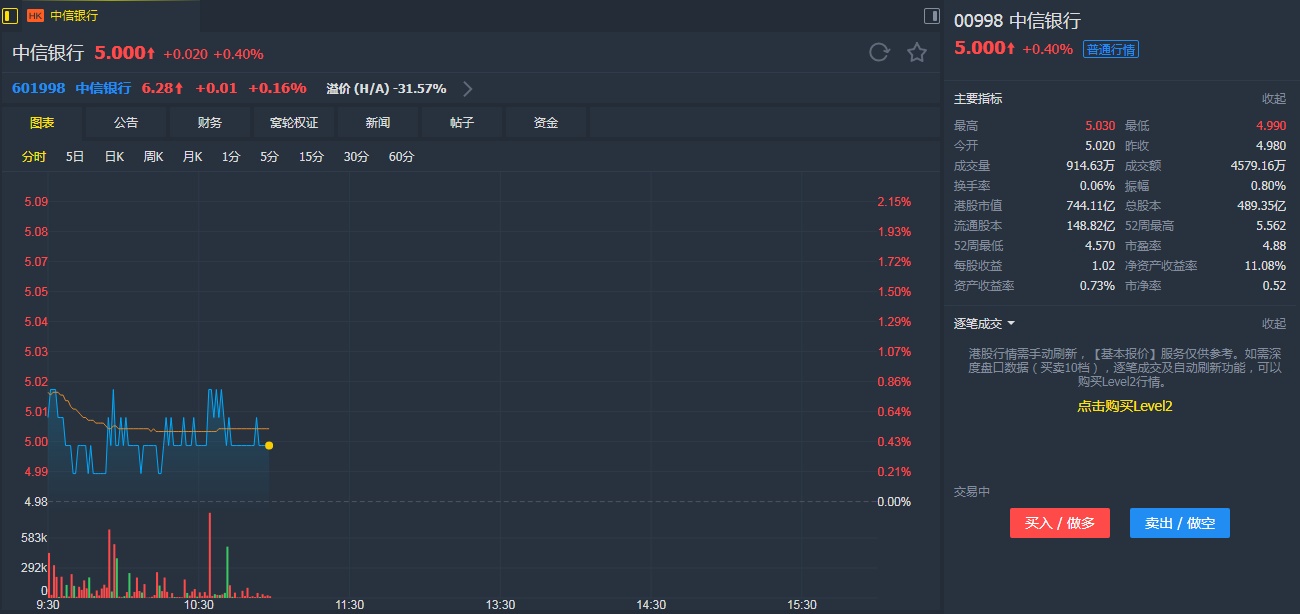Viewport: 1300px width, 614px height.
Task: Click the yellow current price marker dot
Action: [x=269, y=446]
